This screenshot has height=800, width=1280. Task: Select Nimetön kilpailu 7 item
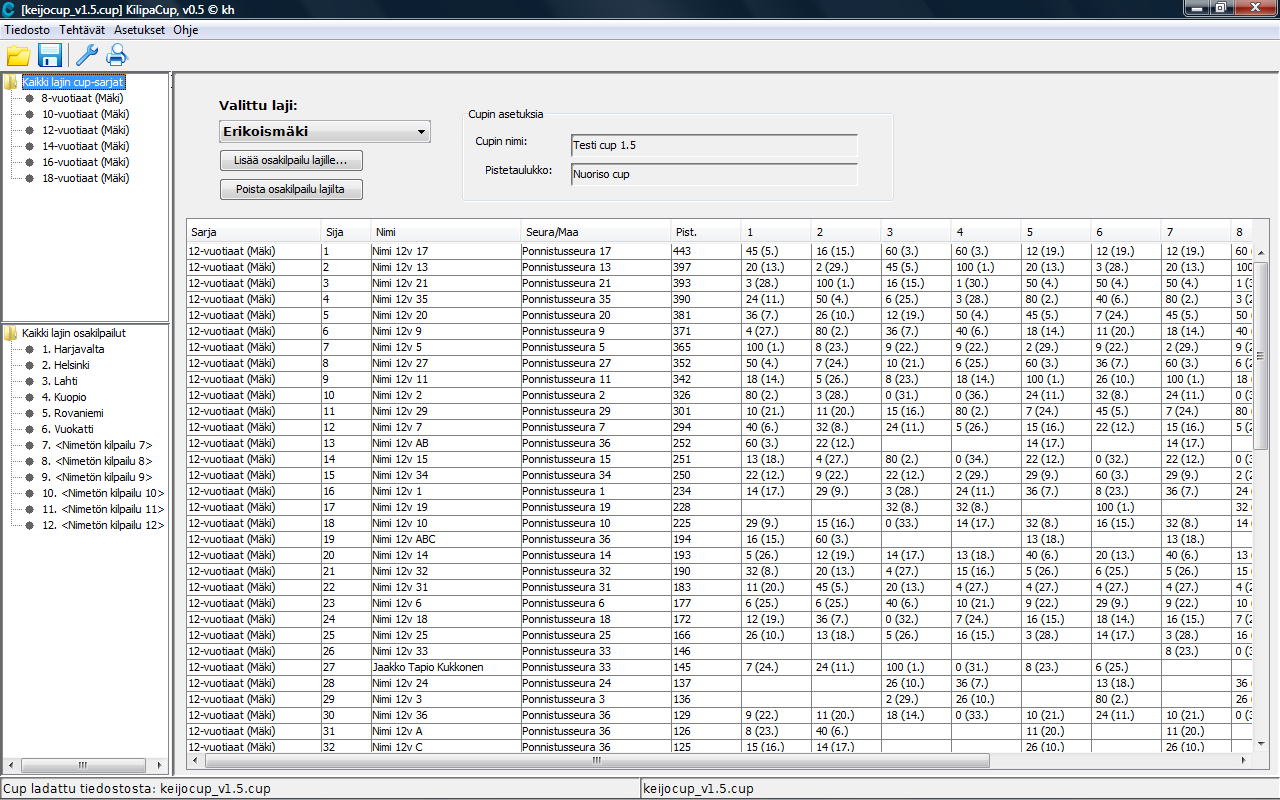(96, 445)
